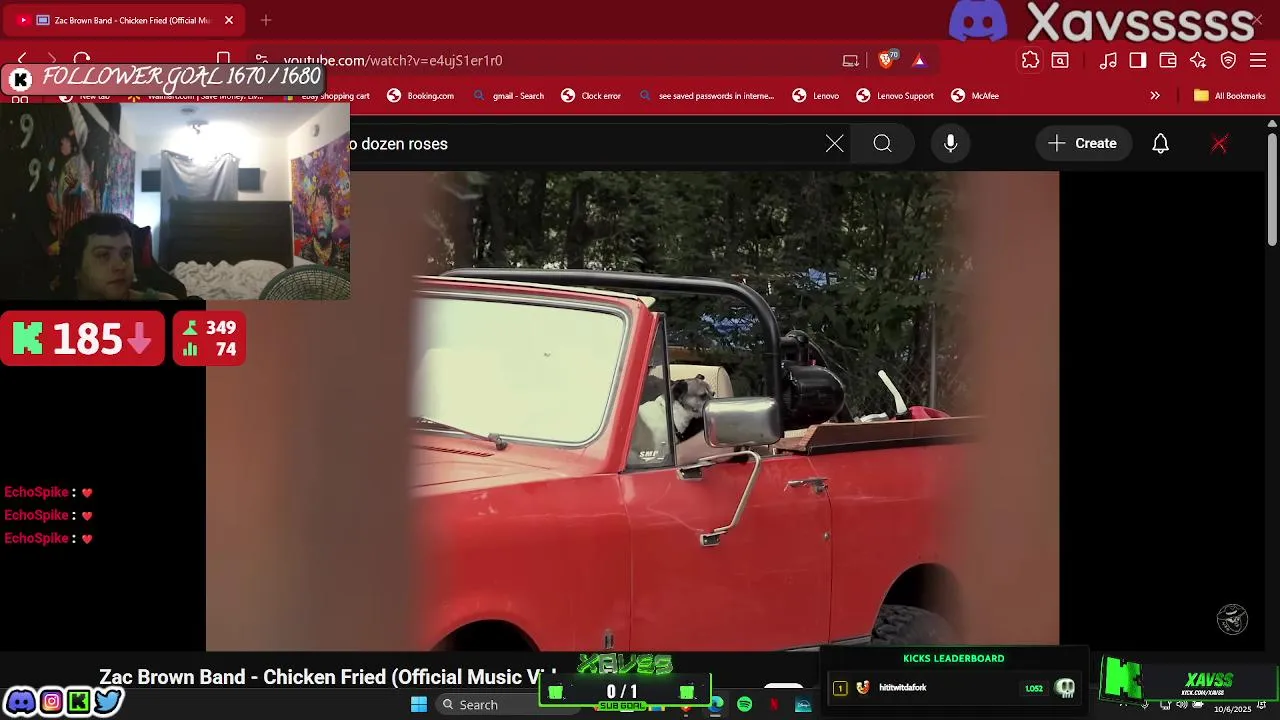Viewport: 1280px width, 720px height.
Task: Open Netflix from the taskbar
Action: coord(774,704)
